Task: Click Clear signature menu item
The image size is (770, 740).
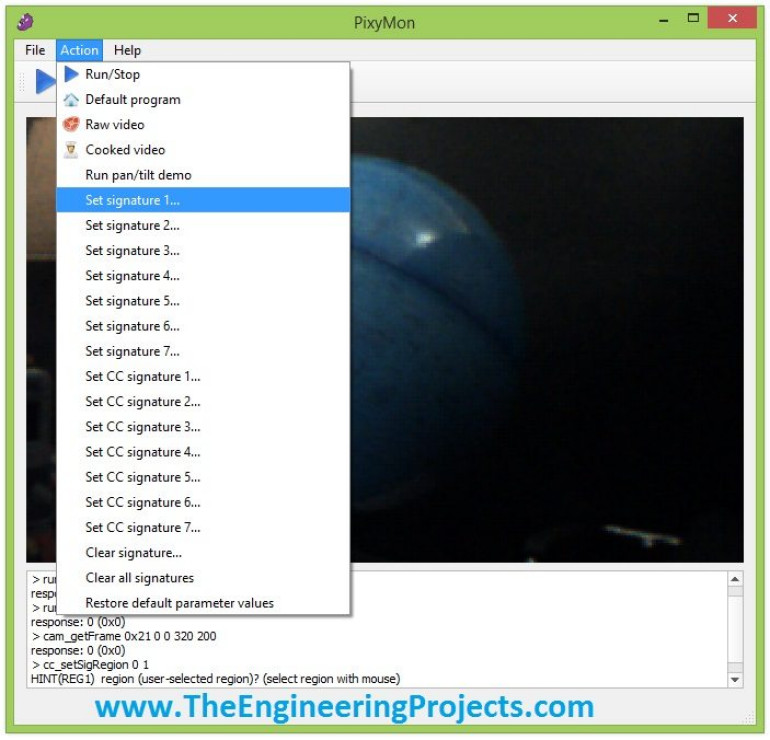Action: click(133, 553)
